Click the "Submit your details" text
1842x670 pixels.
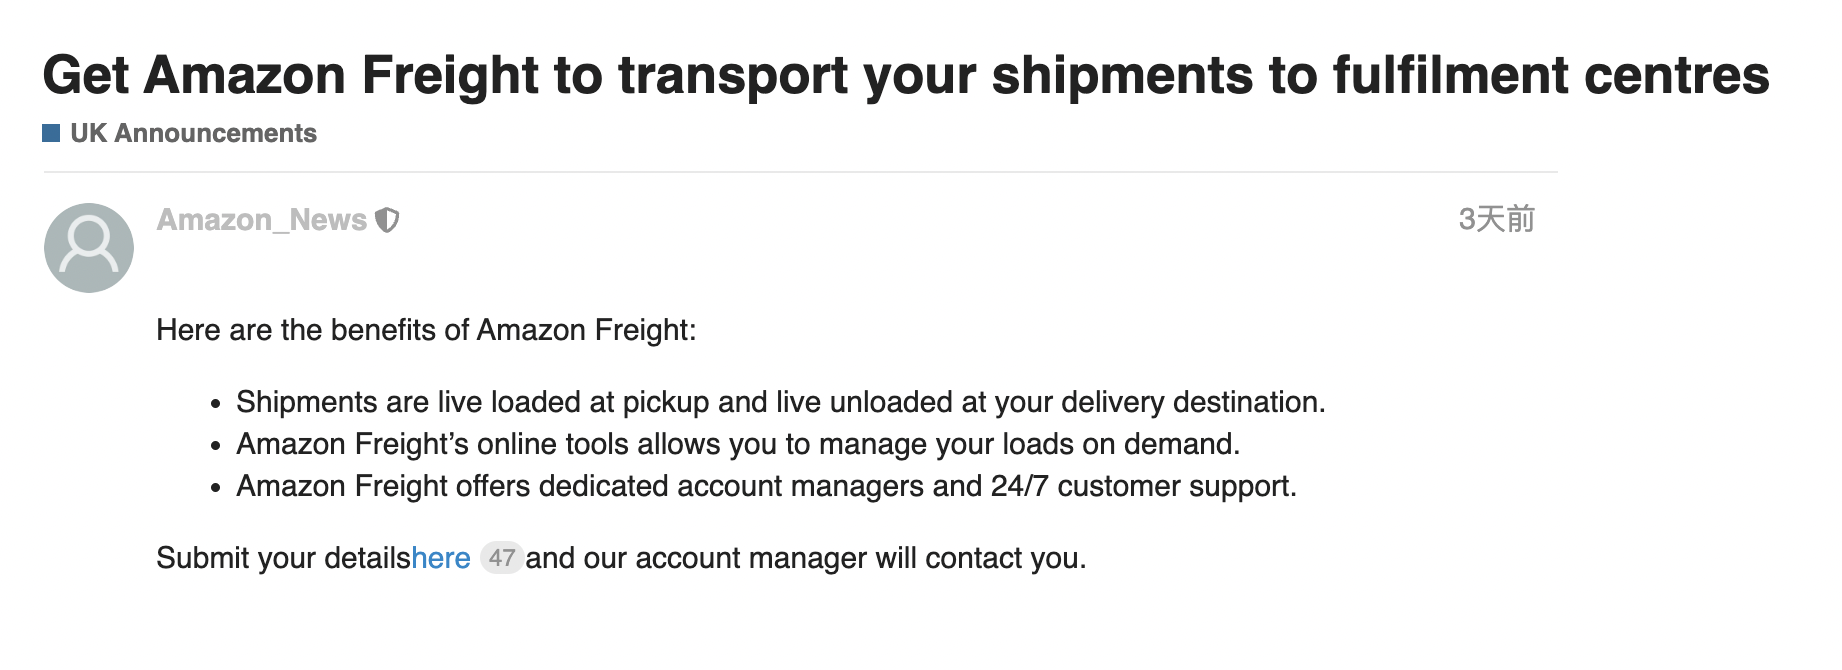[283, 558]
